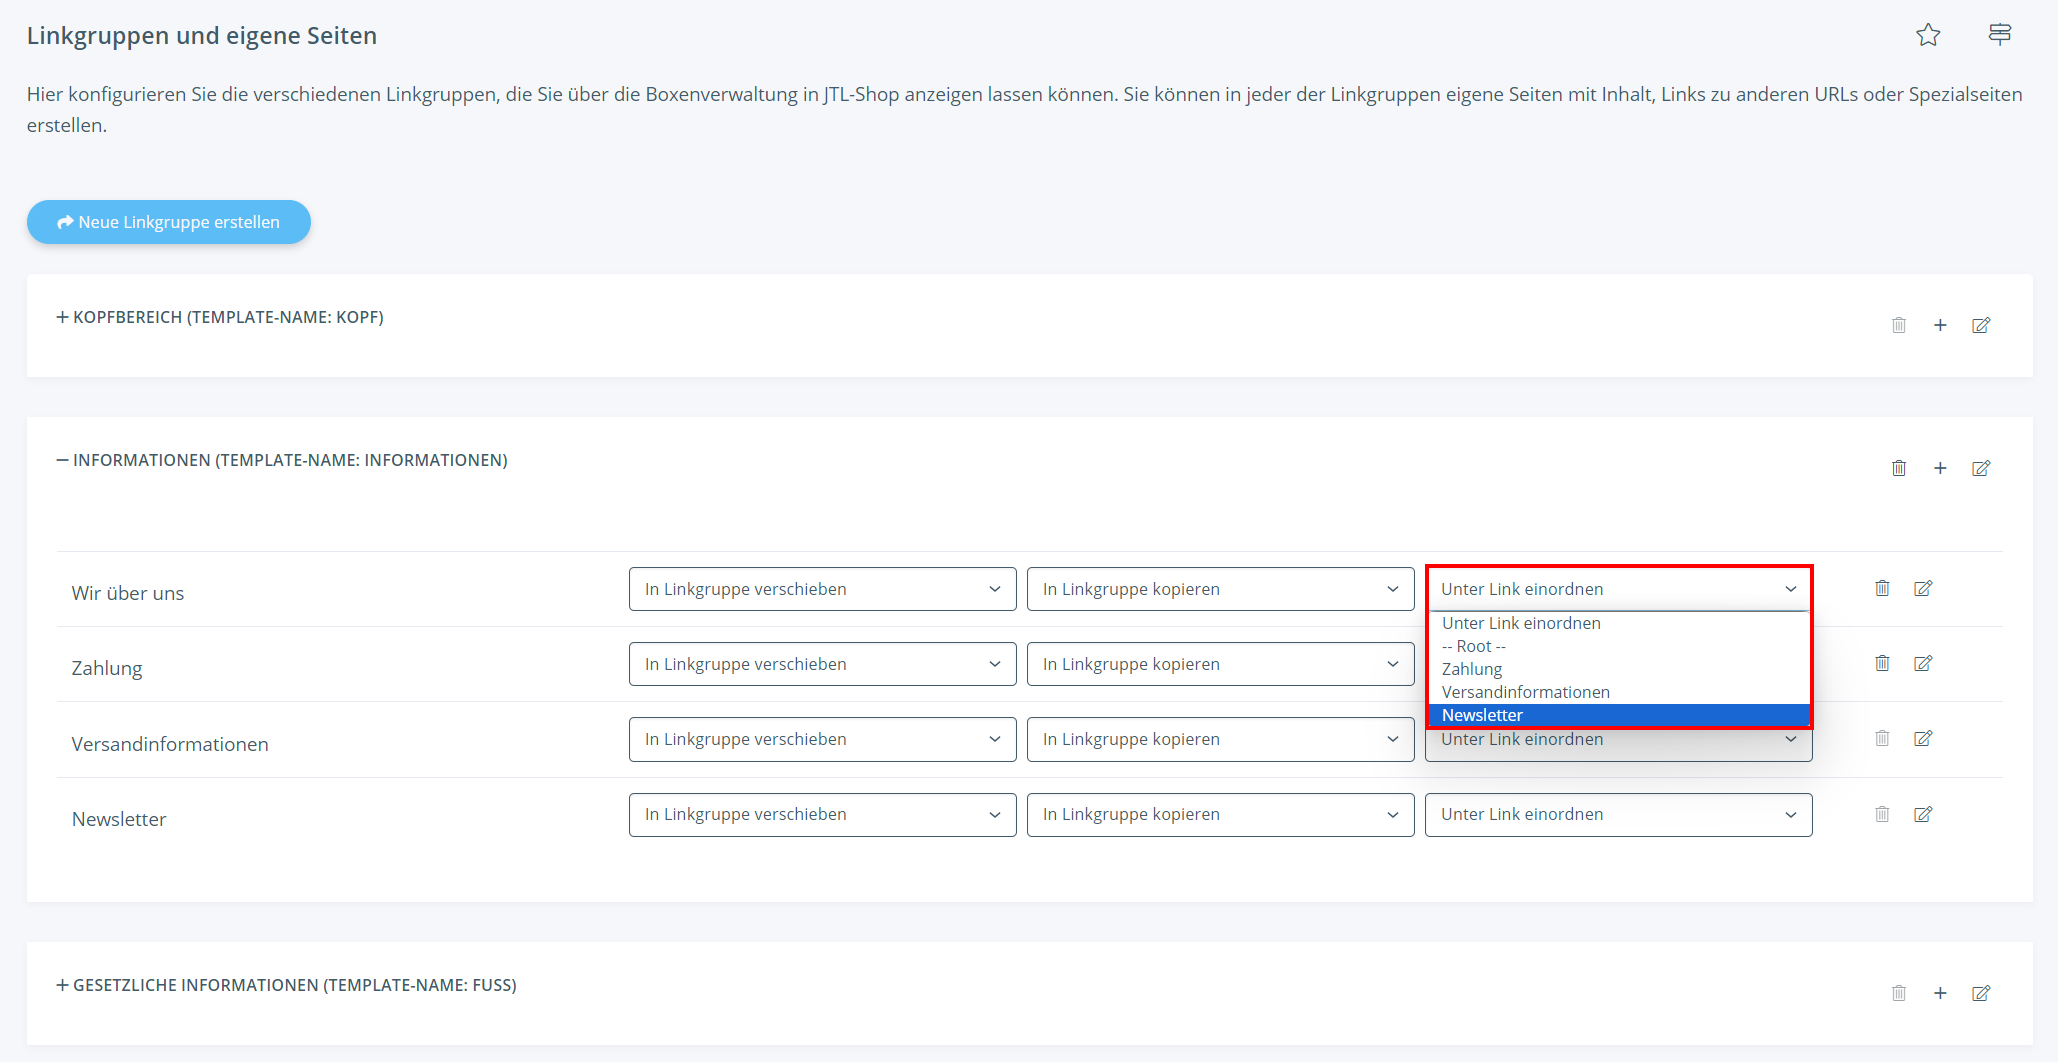The width and height of the screenshot is (2058, 1062).
Task: Click plus icon for Gesetzliche Informationen group
Action: coord(1940,993)
